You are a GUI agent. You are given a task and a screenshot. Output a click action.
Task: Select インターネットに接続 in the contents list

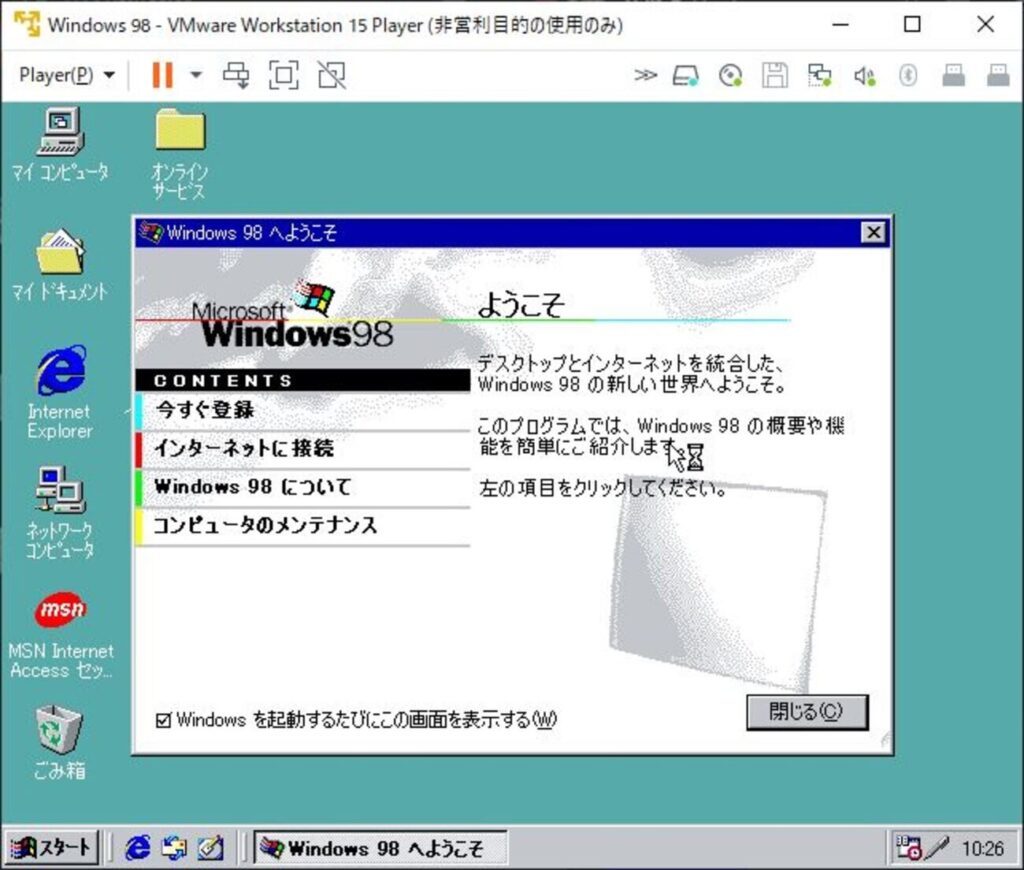pyautogui.click(x=243, y=449)
